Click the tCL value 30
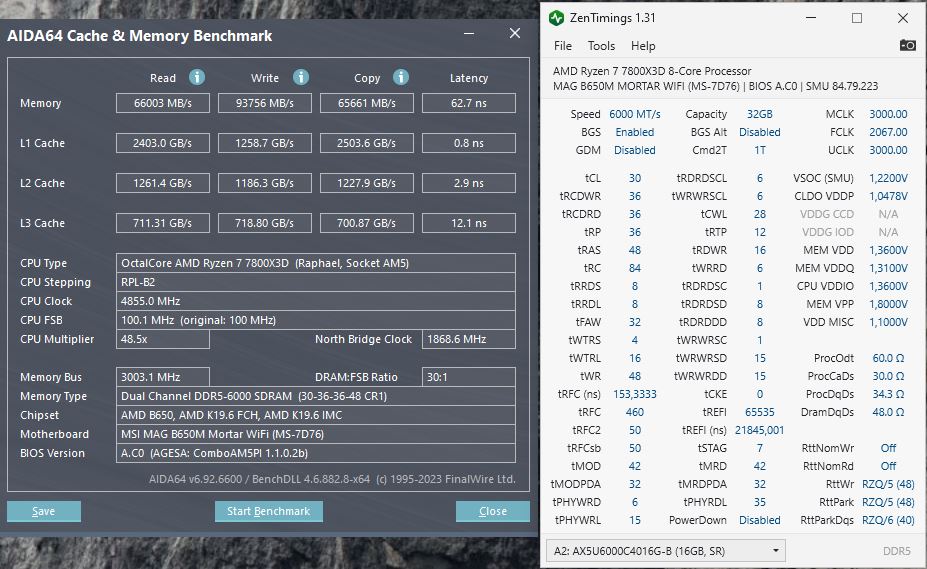The height and width of the screenshot is (569, 927). coord(634,178)
